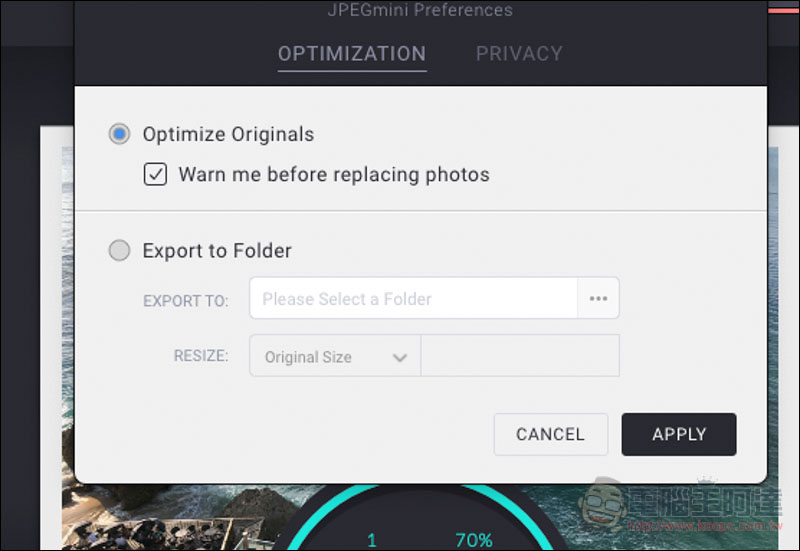The image size is (800, 551).
Task: Select the OPTIMIZATION tab
Action: click(x=352, y=54)
